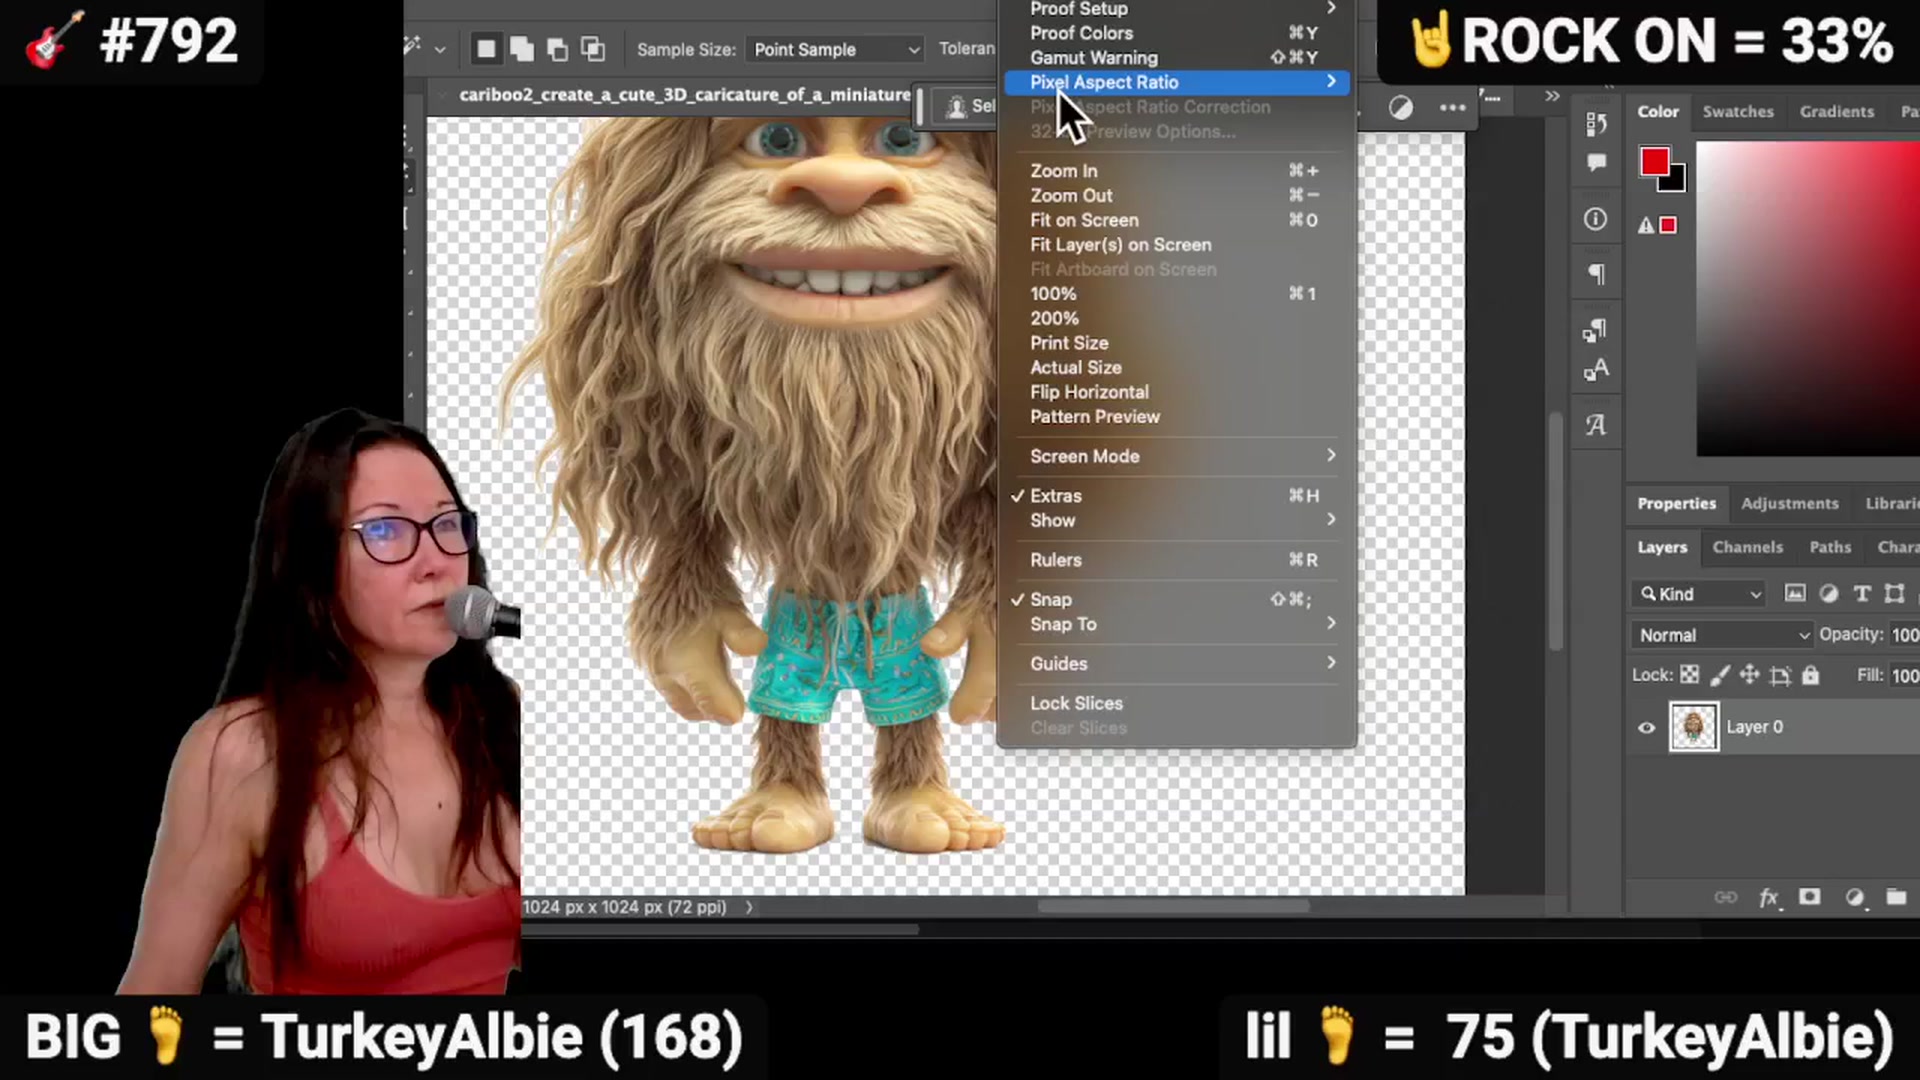This screenshot has height=1080, width=1920.
Task: Select Flip Horizontal menu item
Action: point(1176,392)
